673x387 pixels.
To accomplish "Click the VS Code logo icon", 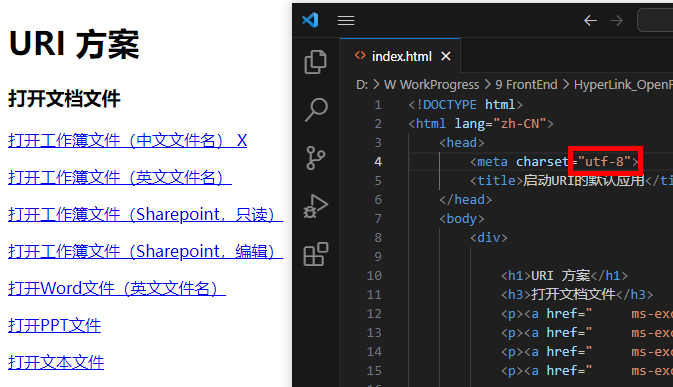I will [310, 20].
